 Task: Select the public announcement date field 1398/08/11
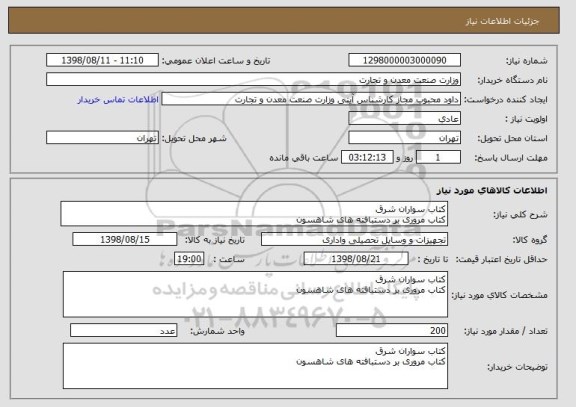102,60
